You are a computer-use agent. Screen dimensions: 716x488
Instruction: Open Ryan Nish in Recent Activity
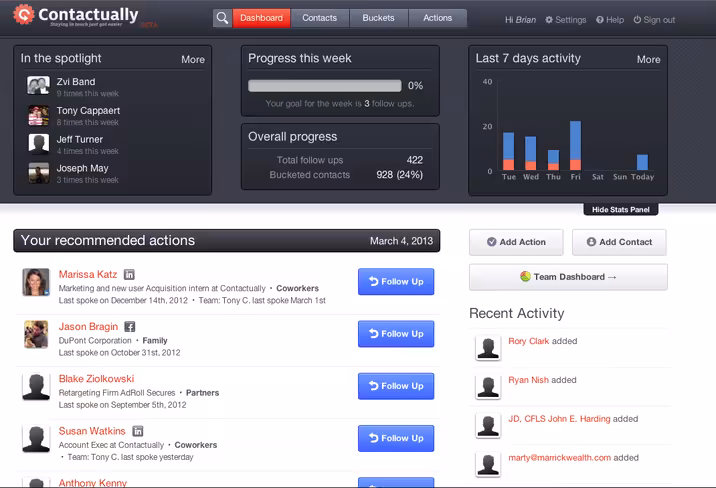pyautogui.click(x=528, y=380)
